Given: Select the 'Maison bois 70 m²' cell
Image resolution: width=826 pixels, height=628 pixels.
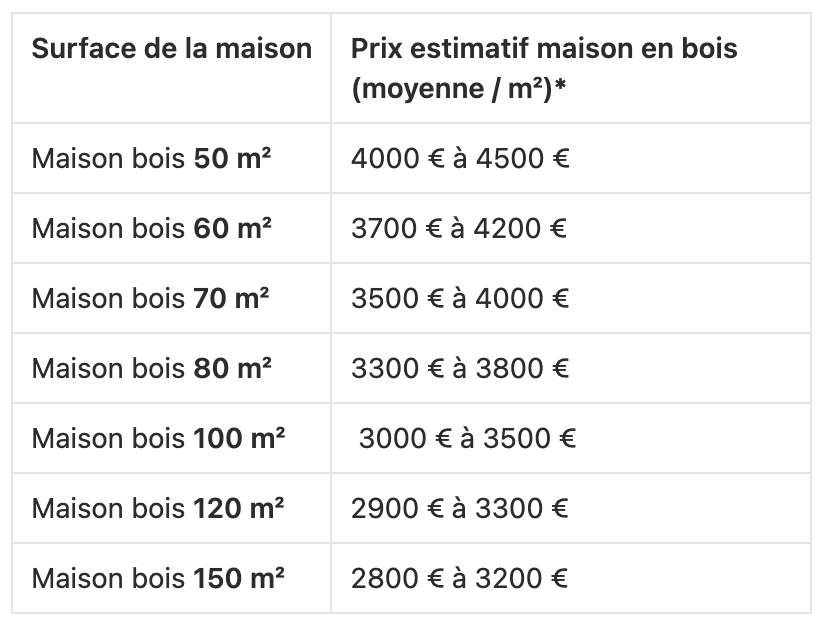Looking at the screenshot, I should [151, 299].
